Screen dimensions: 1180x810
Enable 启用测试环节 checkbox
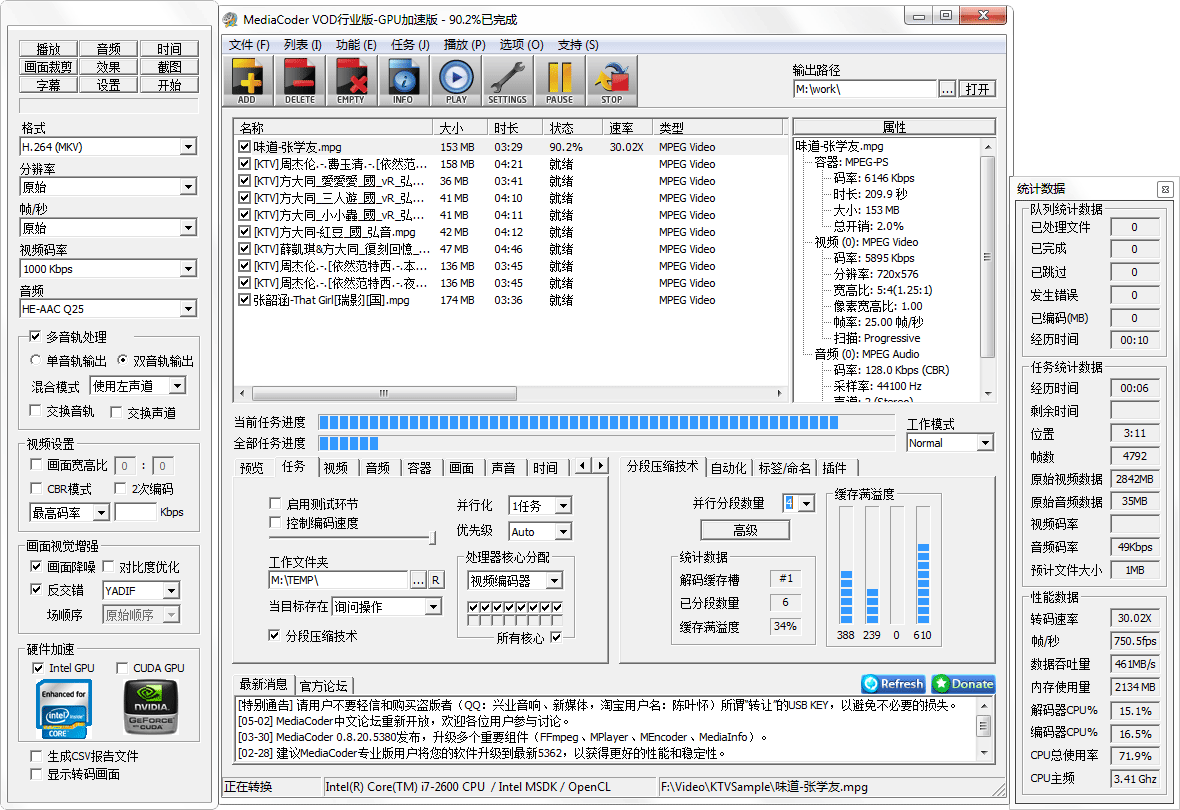tap(275, 503)
